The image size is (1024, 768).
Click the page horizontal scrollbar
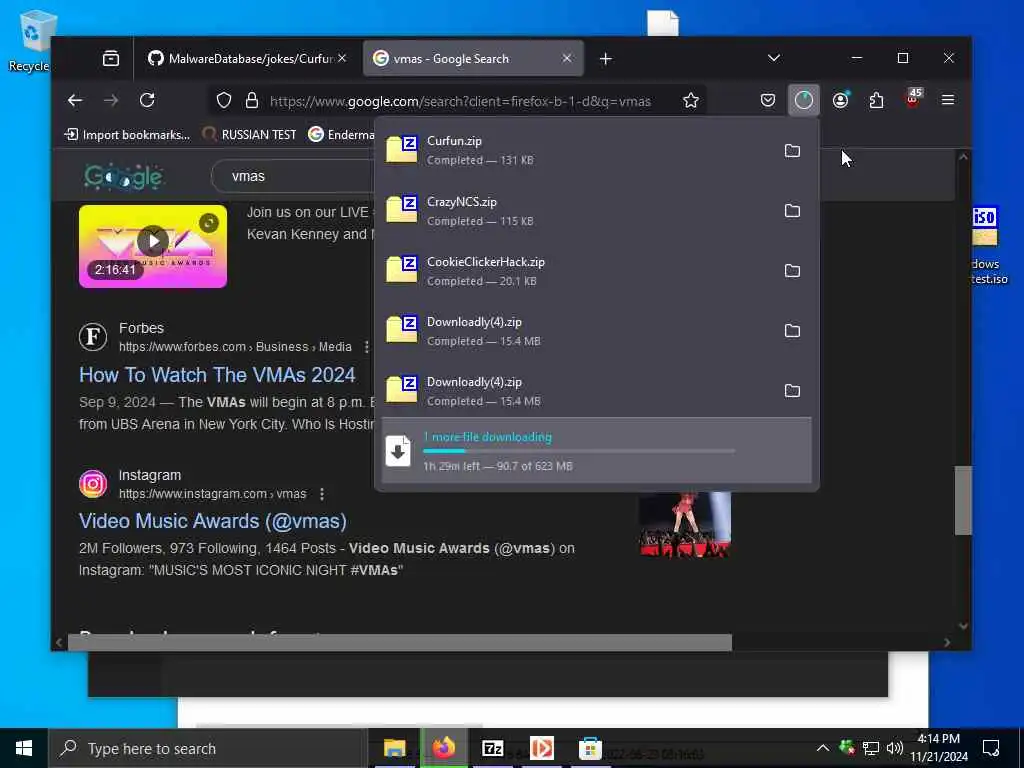point(400,642)
